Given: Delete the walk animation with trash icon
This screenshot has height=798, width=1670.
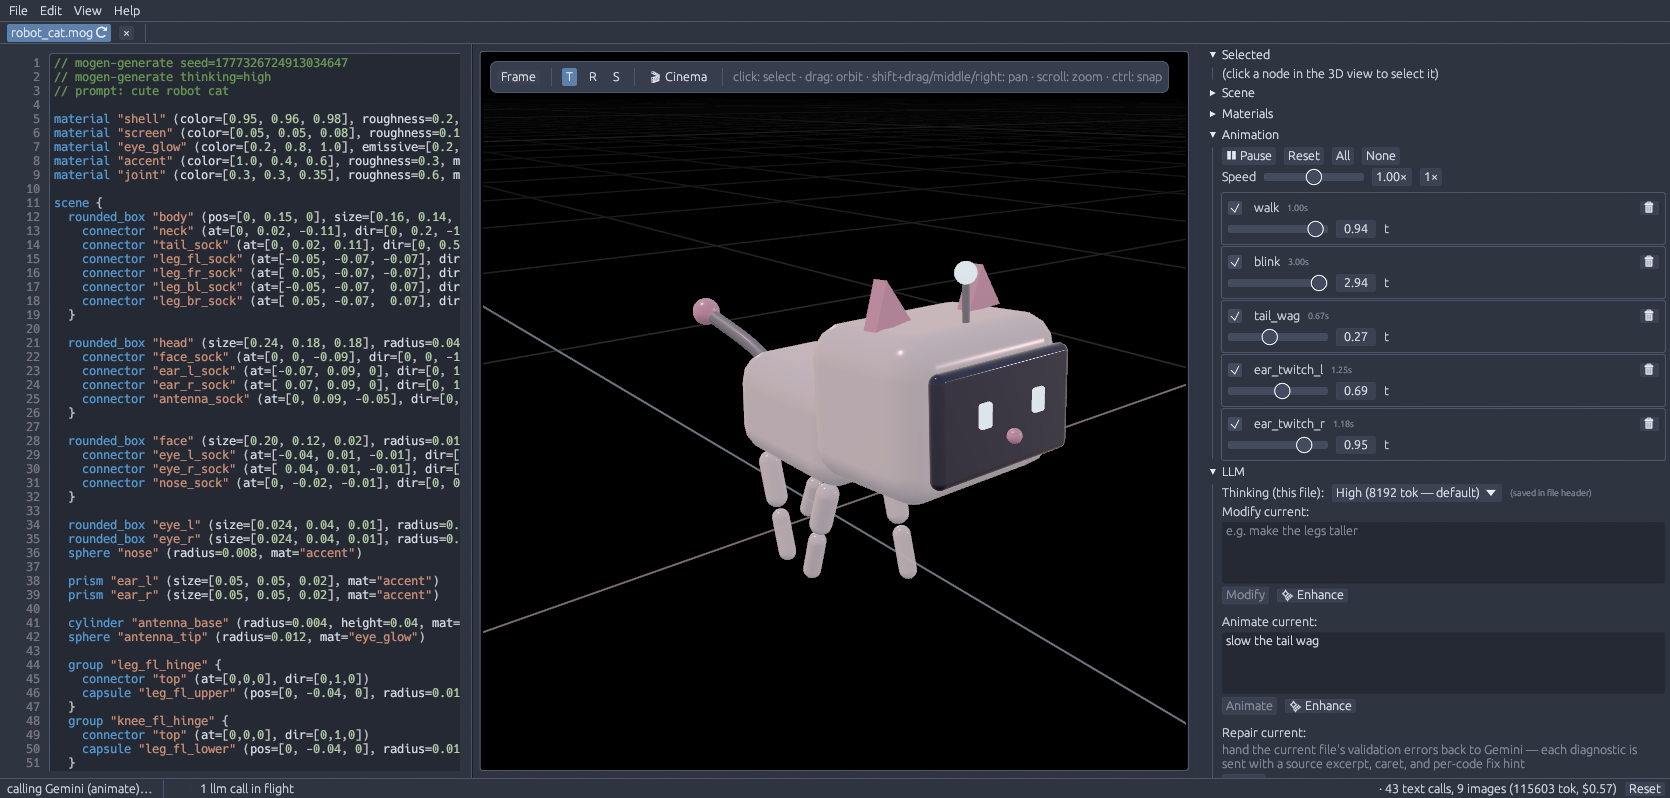Looking at the screenshot, I should click(x=1648, y=208).
